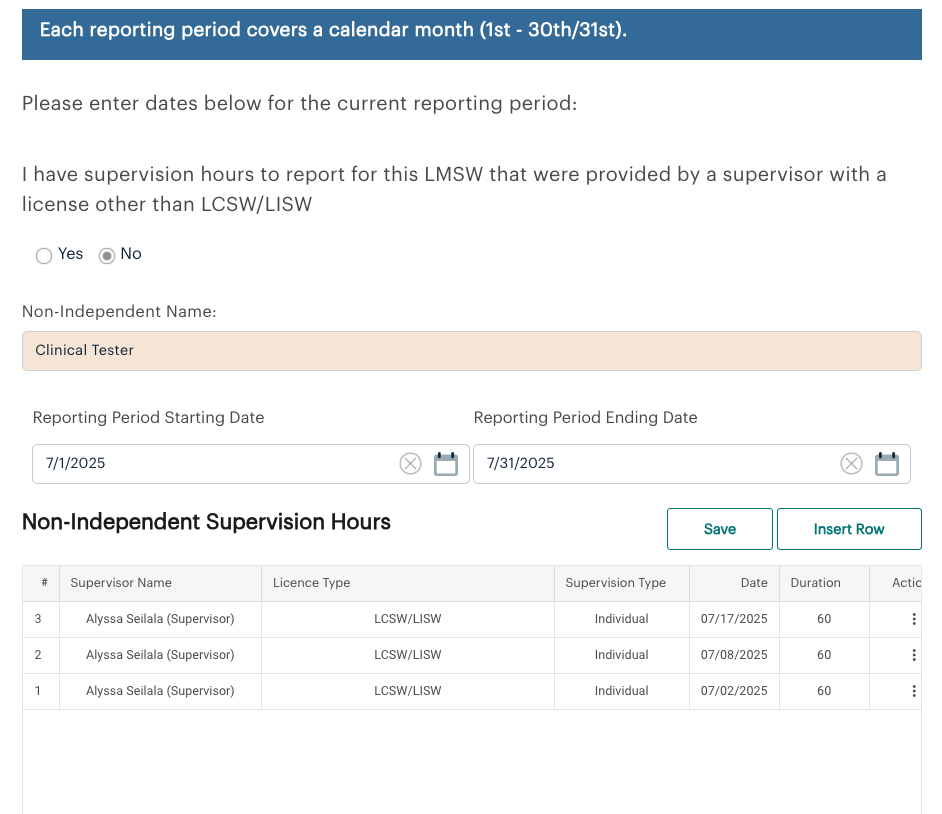Click the Non-Independent Supervision Hours heading

[x=206, y=522]
